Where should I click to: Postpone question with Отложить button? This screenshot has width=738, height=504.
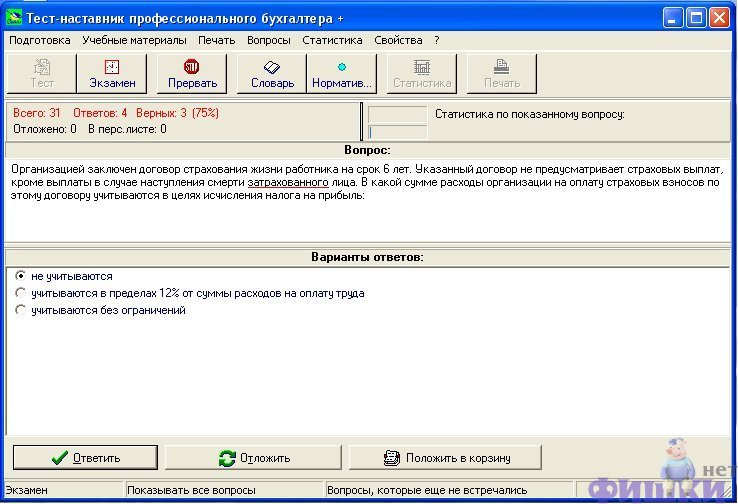253,458
